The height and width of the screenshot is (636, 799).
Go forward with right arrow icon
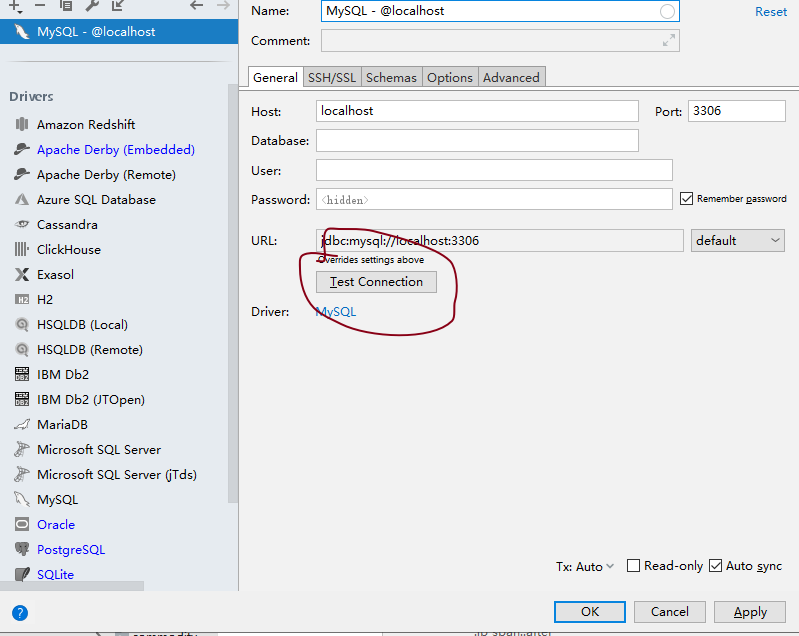(223, 6)
